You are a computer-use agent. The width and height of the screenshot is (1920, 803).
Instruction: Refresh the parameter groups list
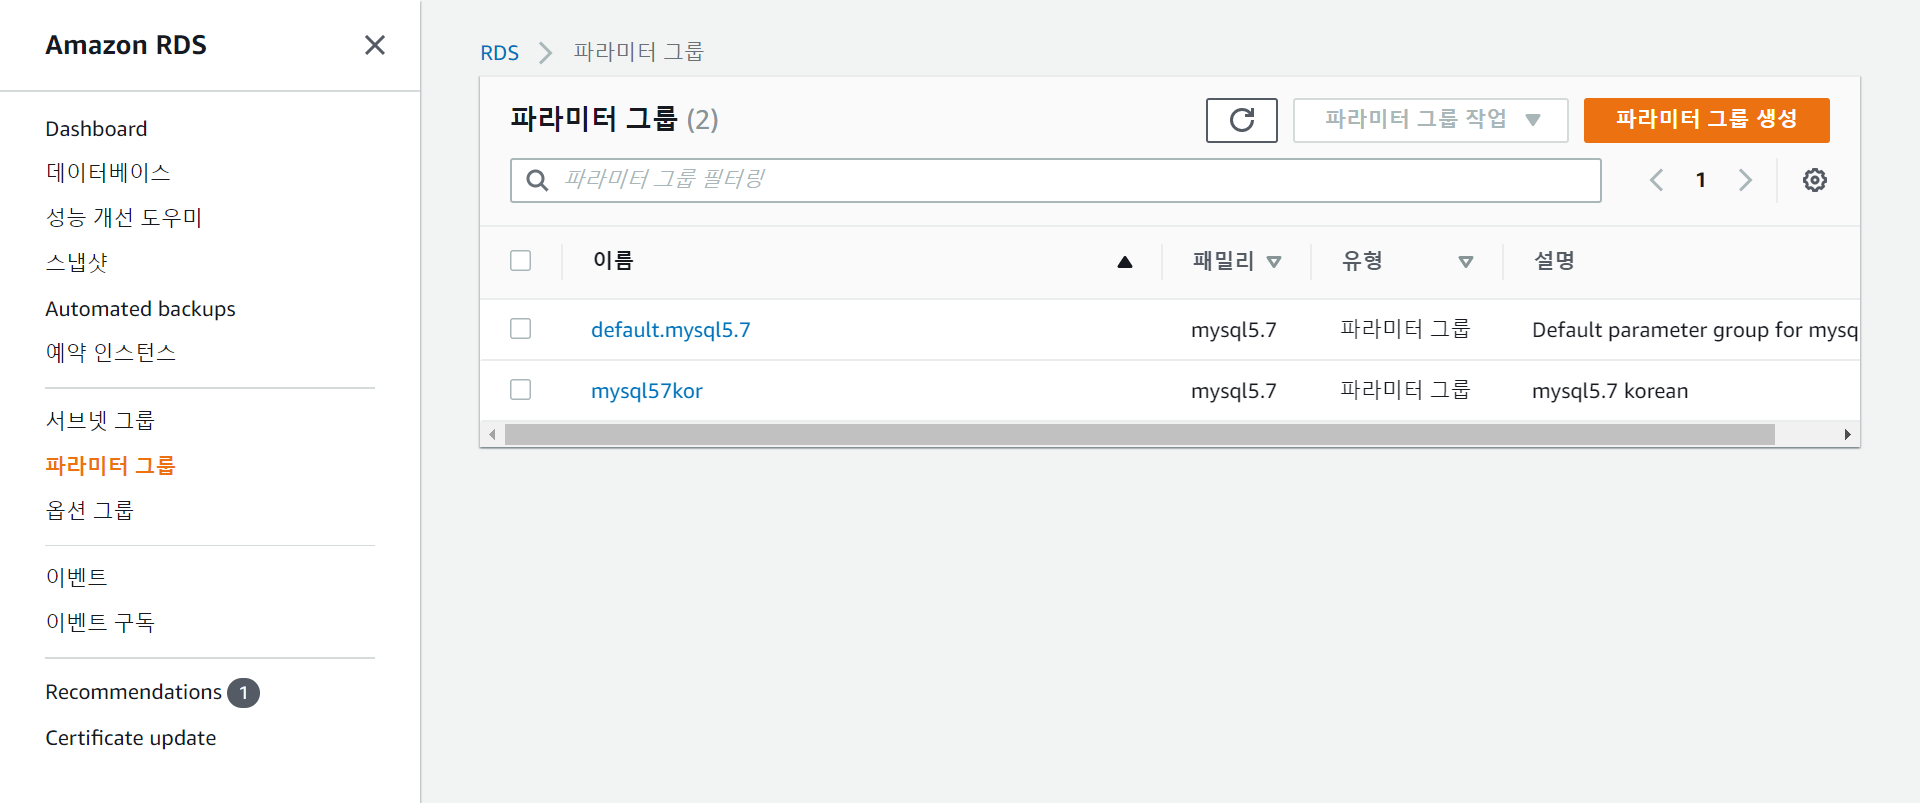pos(1241,120)
